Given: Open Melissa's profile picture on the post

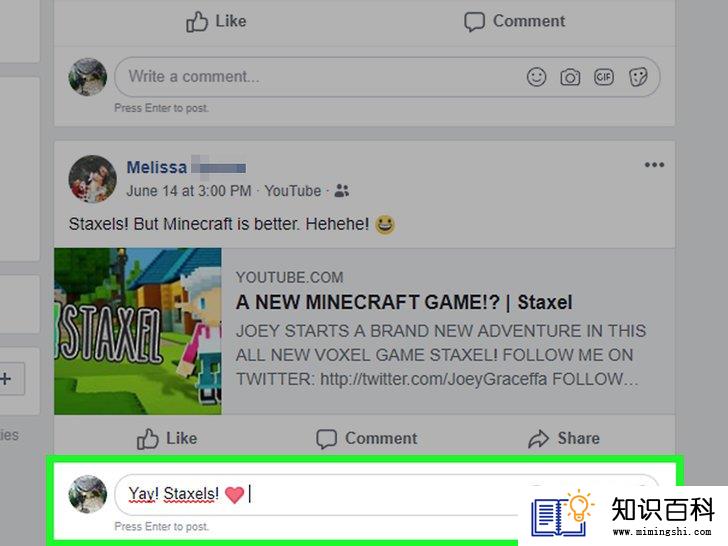Looking at the screenshot, I should click(x=92, y=179).
